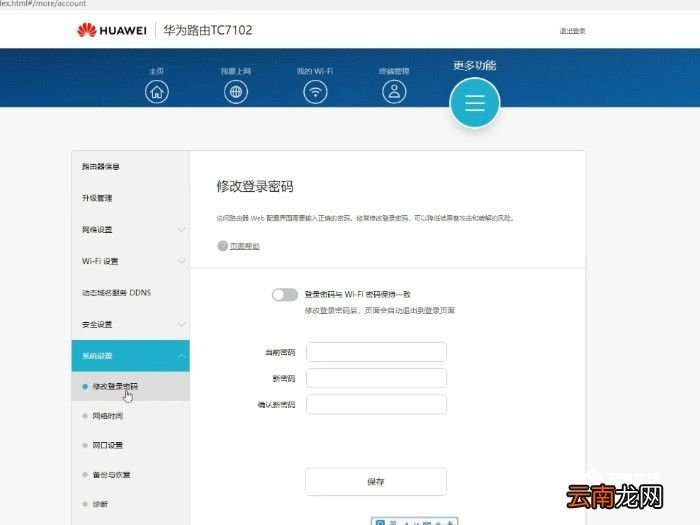Open 路由器信息 in the sidebar
Viewport: 700px width, 525px height.
click(x=130, y=167)
